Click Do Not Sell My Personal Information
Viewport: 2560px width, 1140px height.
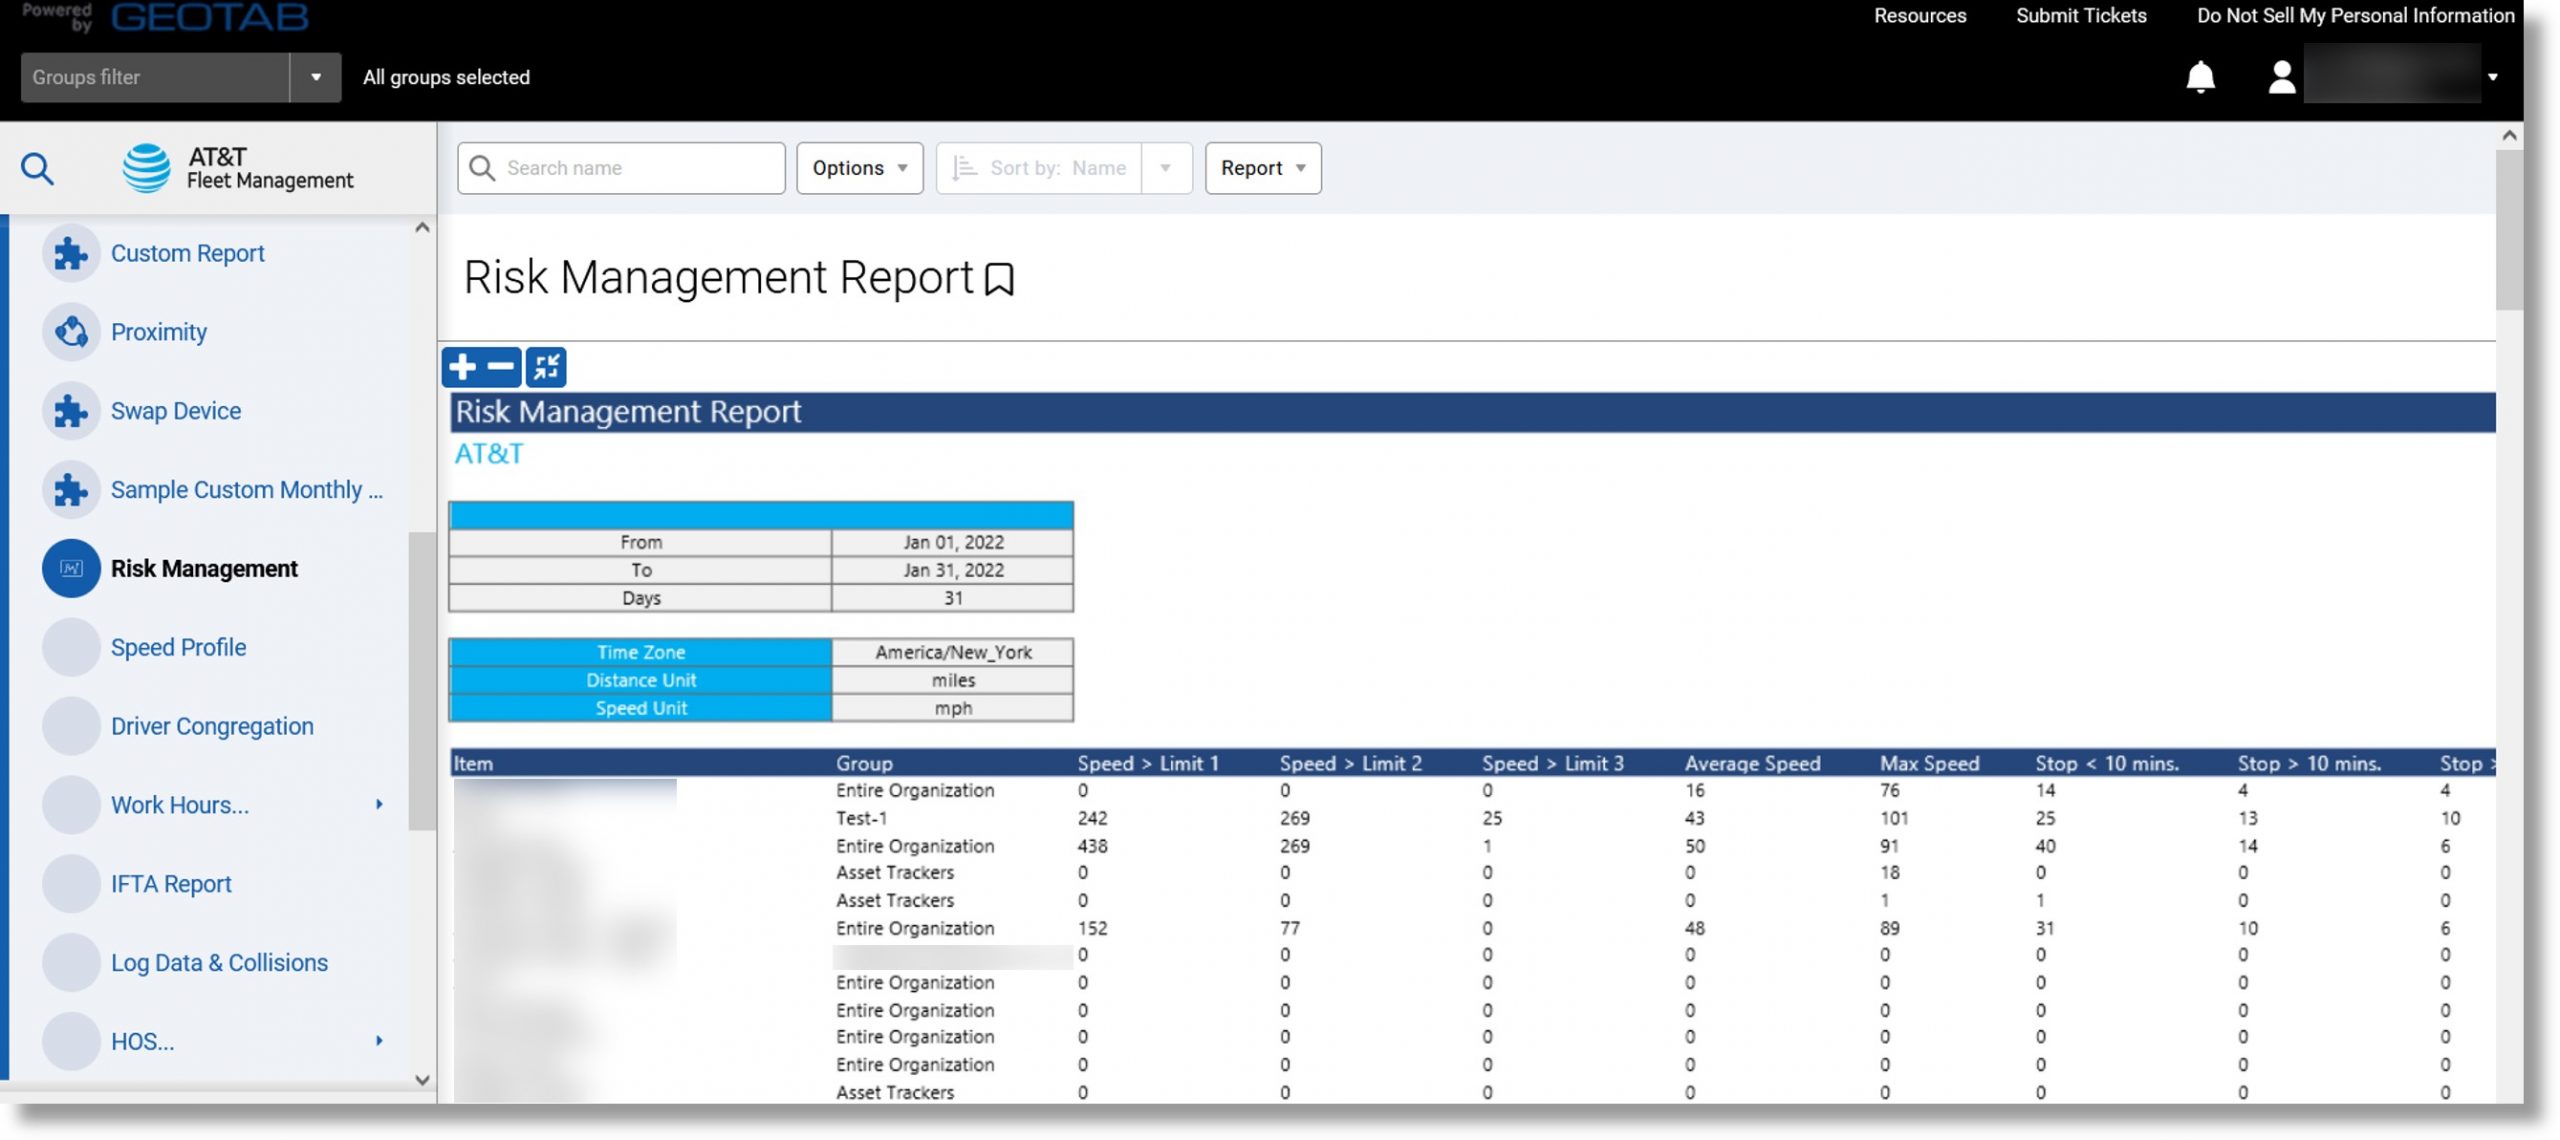pyautogui.click(x=2355, y=16)
